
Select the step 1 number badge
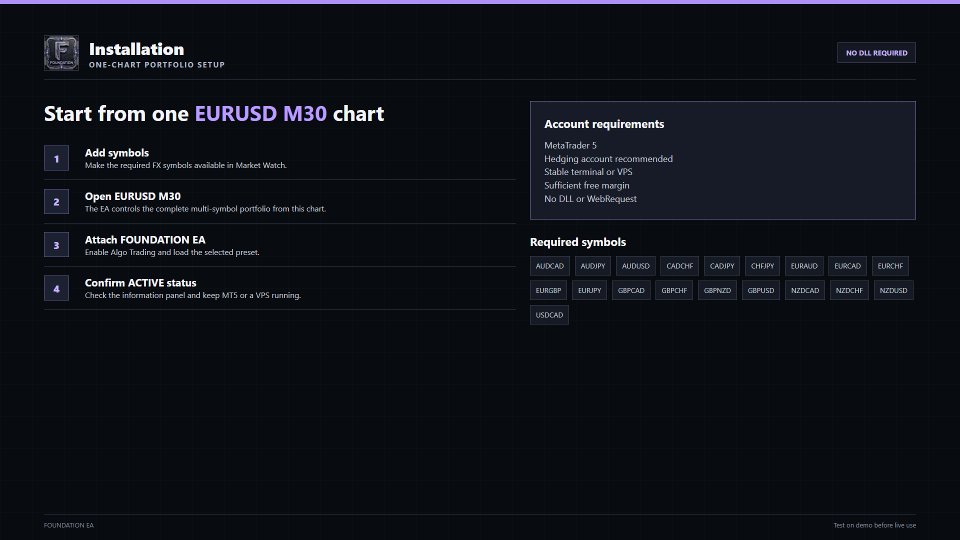56,159
